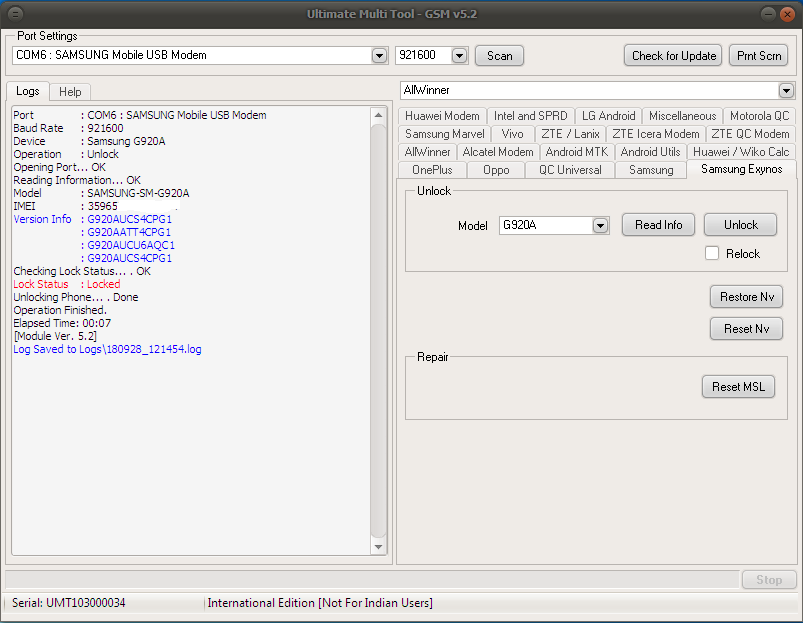803x623 pixels.
Task: Click the International Edition status bar text
Action: (x=320, y=603)
